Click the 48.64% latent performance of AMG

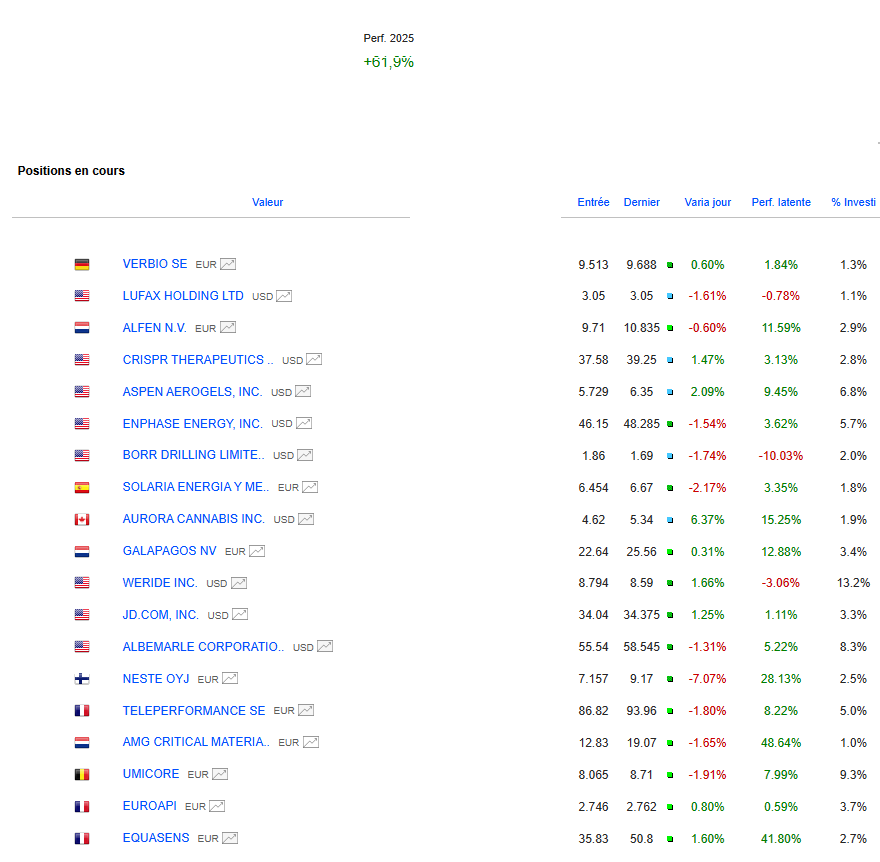781,743
